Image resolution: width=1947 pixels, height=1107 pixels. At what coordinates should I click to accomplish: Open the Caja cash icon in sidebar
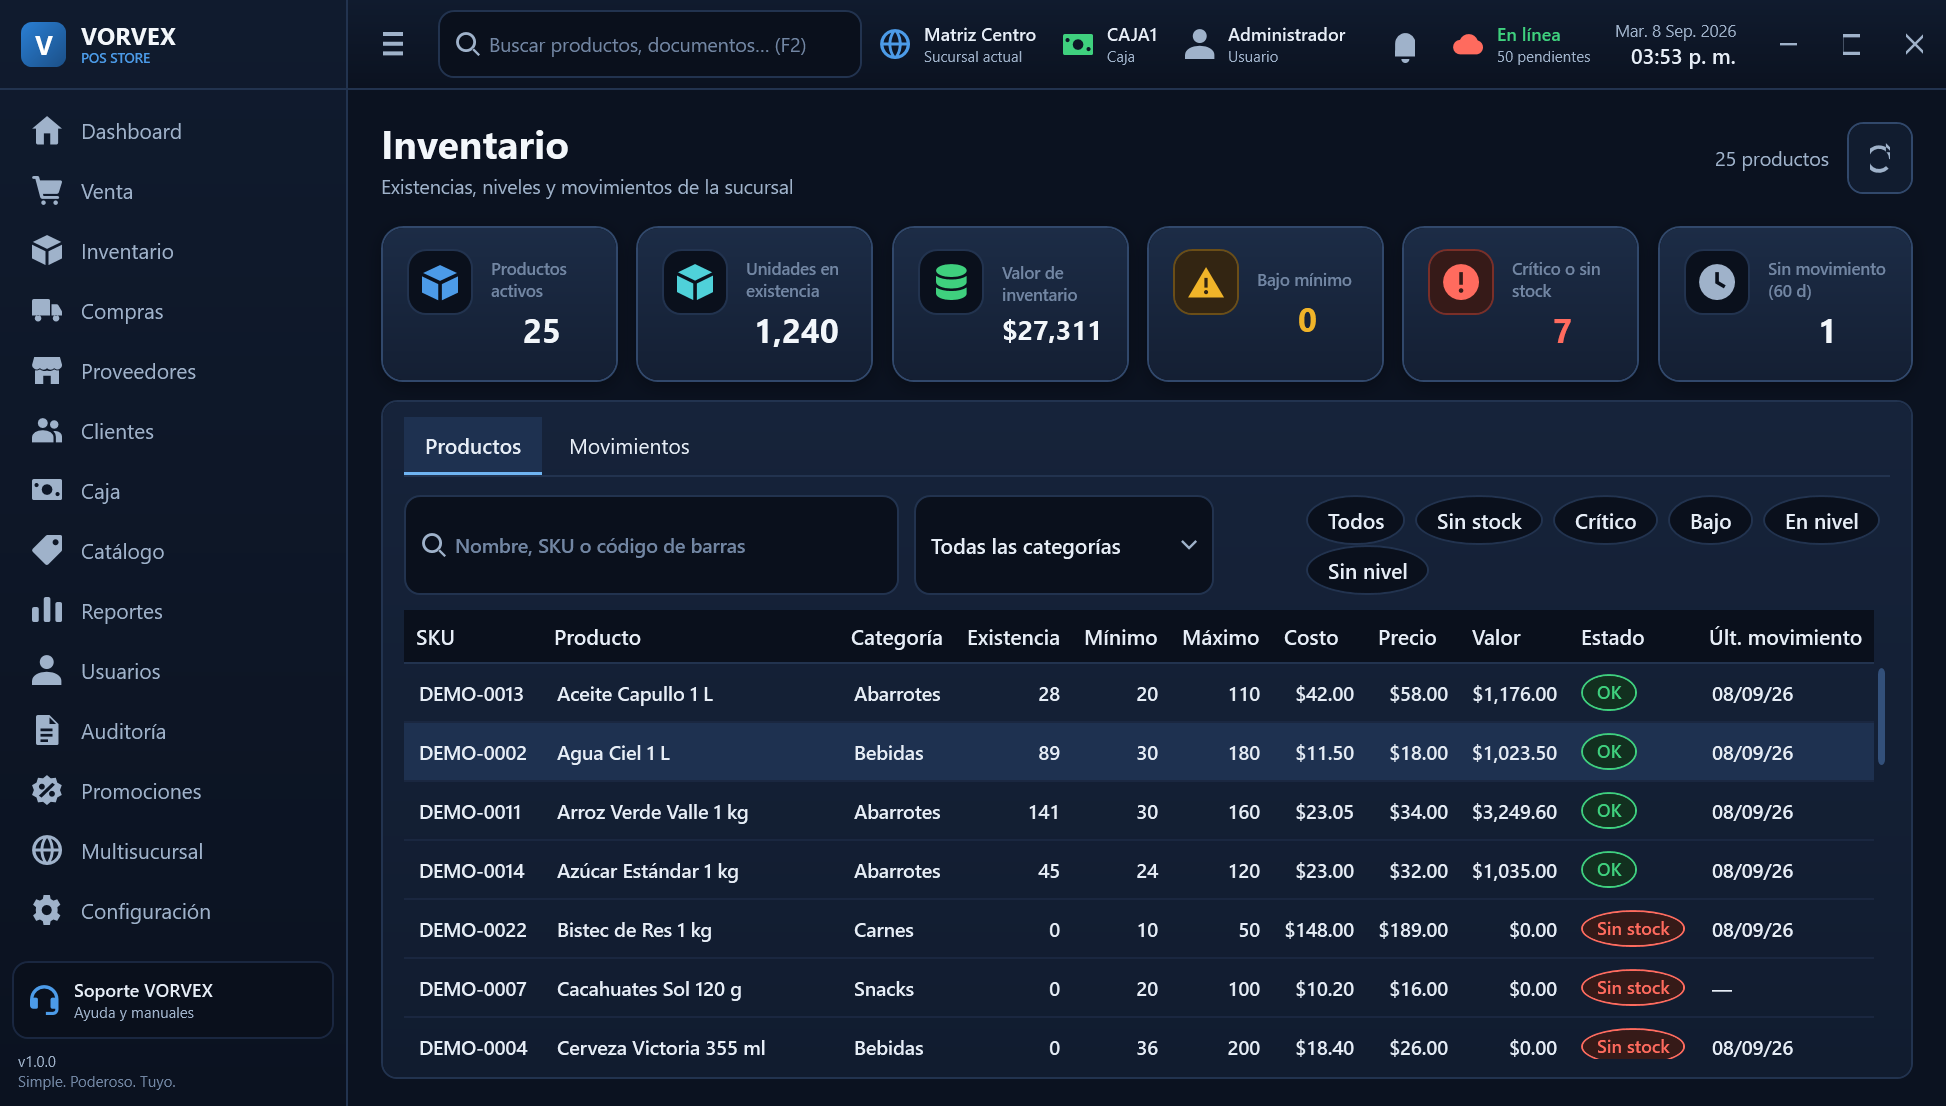coord(47,491)
